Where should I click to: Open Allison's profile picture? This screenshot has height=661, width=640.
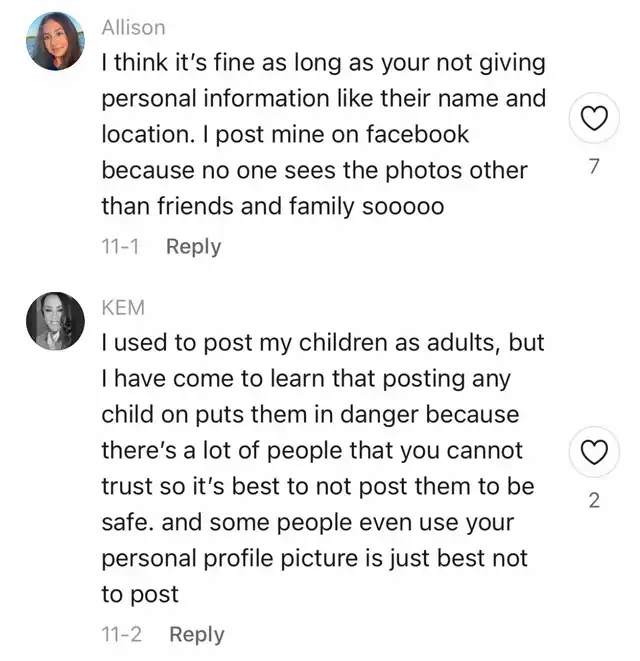coord(55,42)
